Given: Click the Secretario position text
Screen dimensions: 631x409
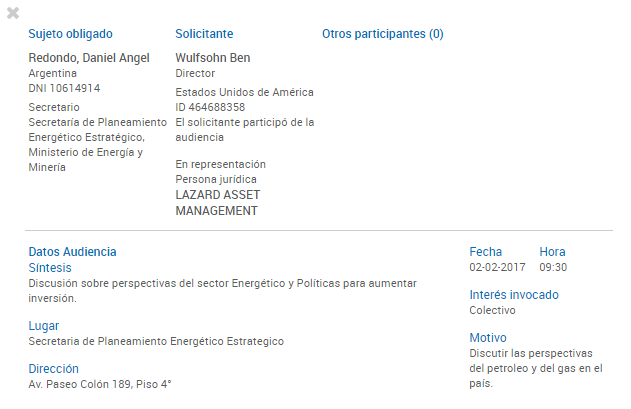Looking at the screenshot, I should (54, 107).
